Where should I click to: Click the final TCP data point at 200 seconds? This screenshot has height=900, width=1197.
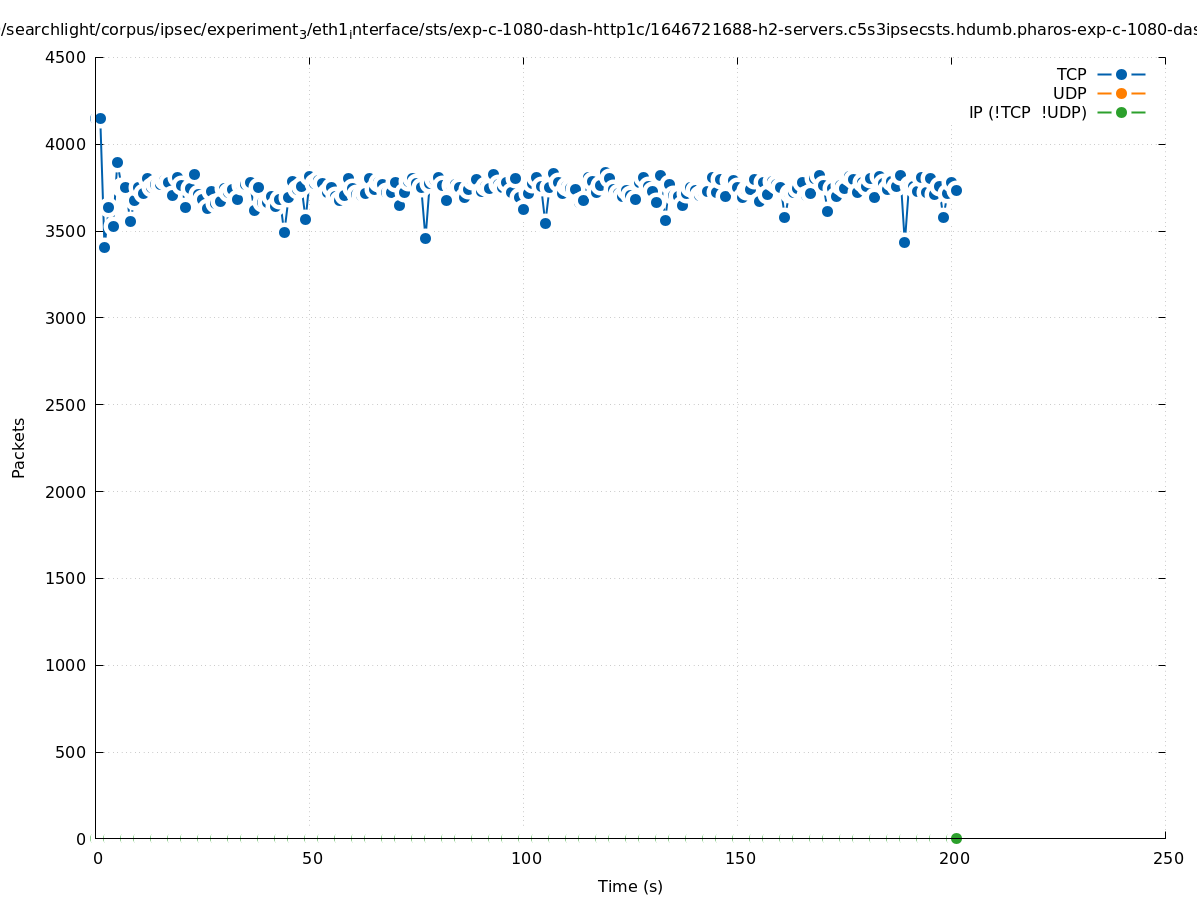pos(956,190)
